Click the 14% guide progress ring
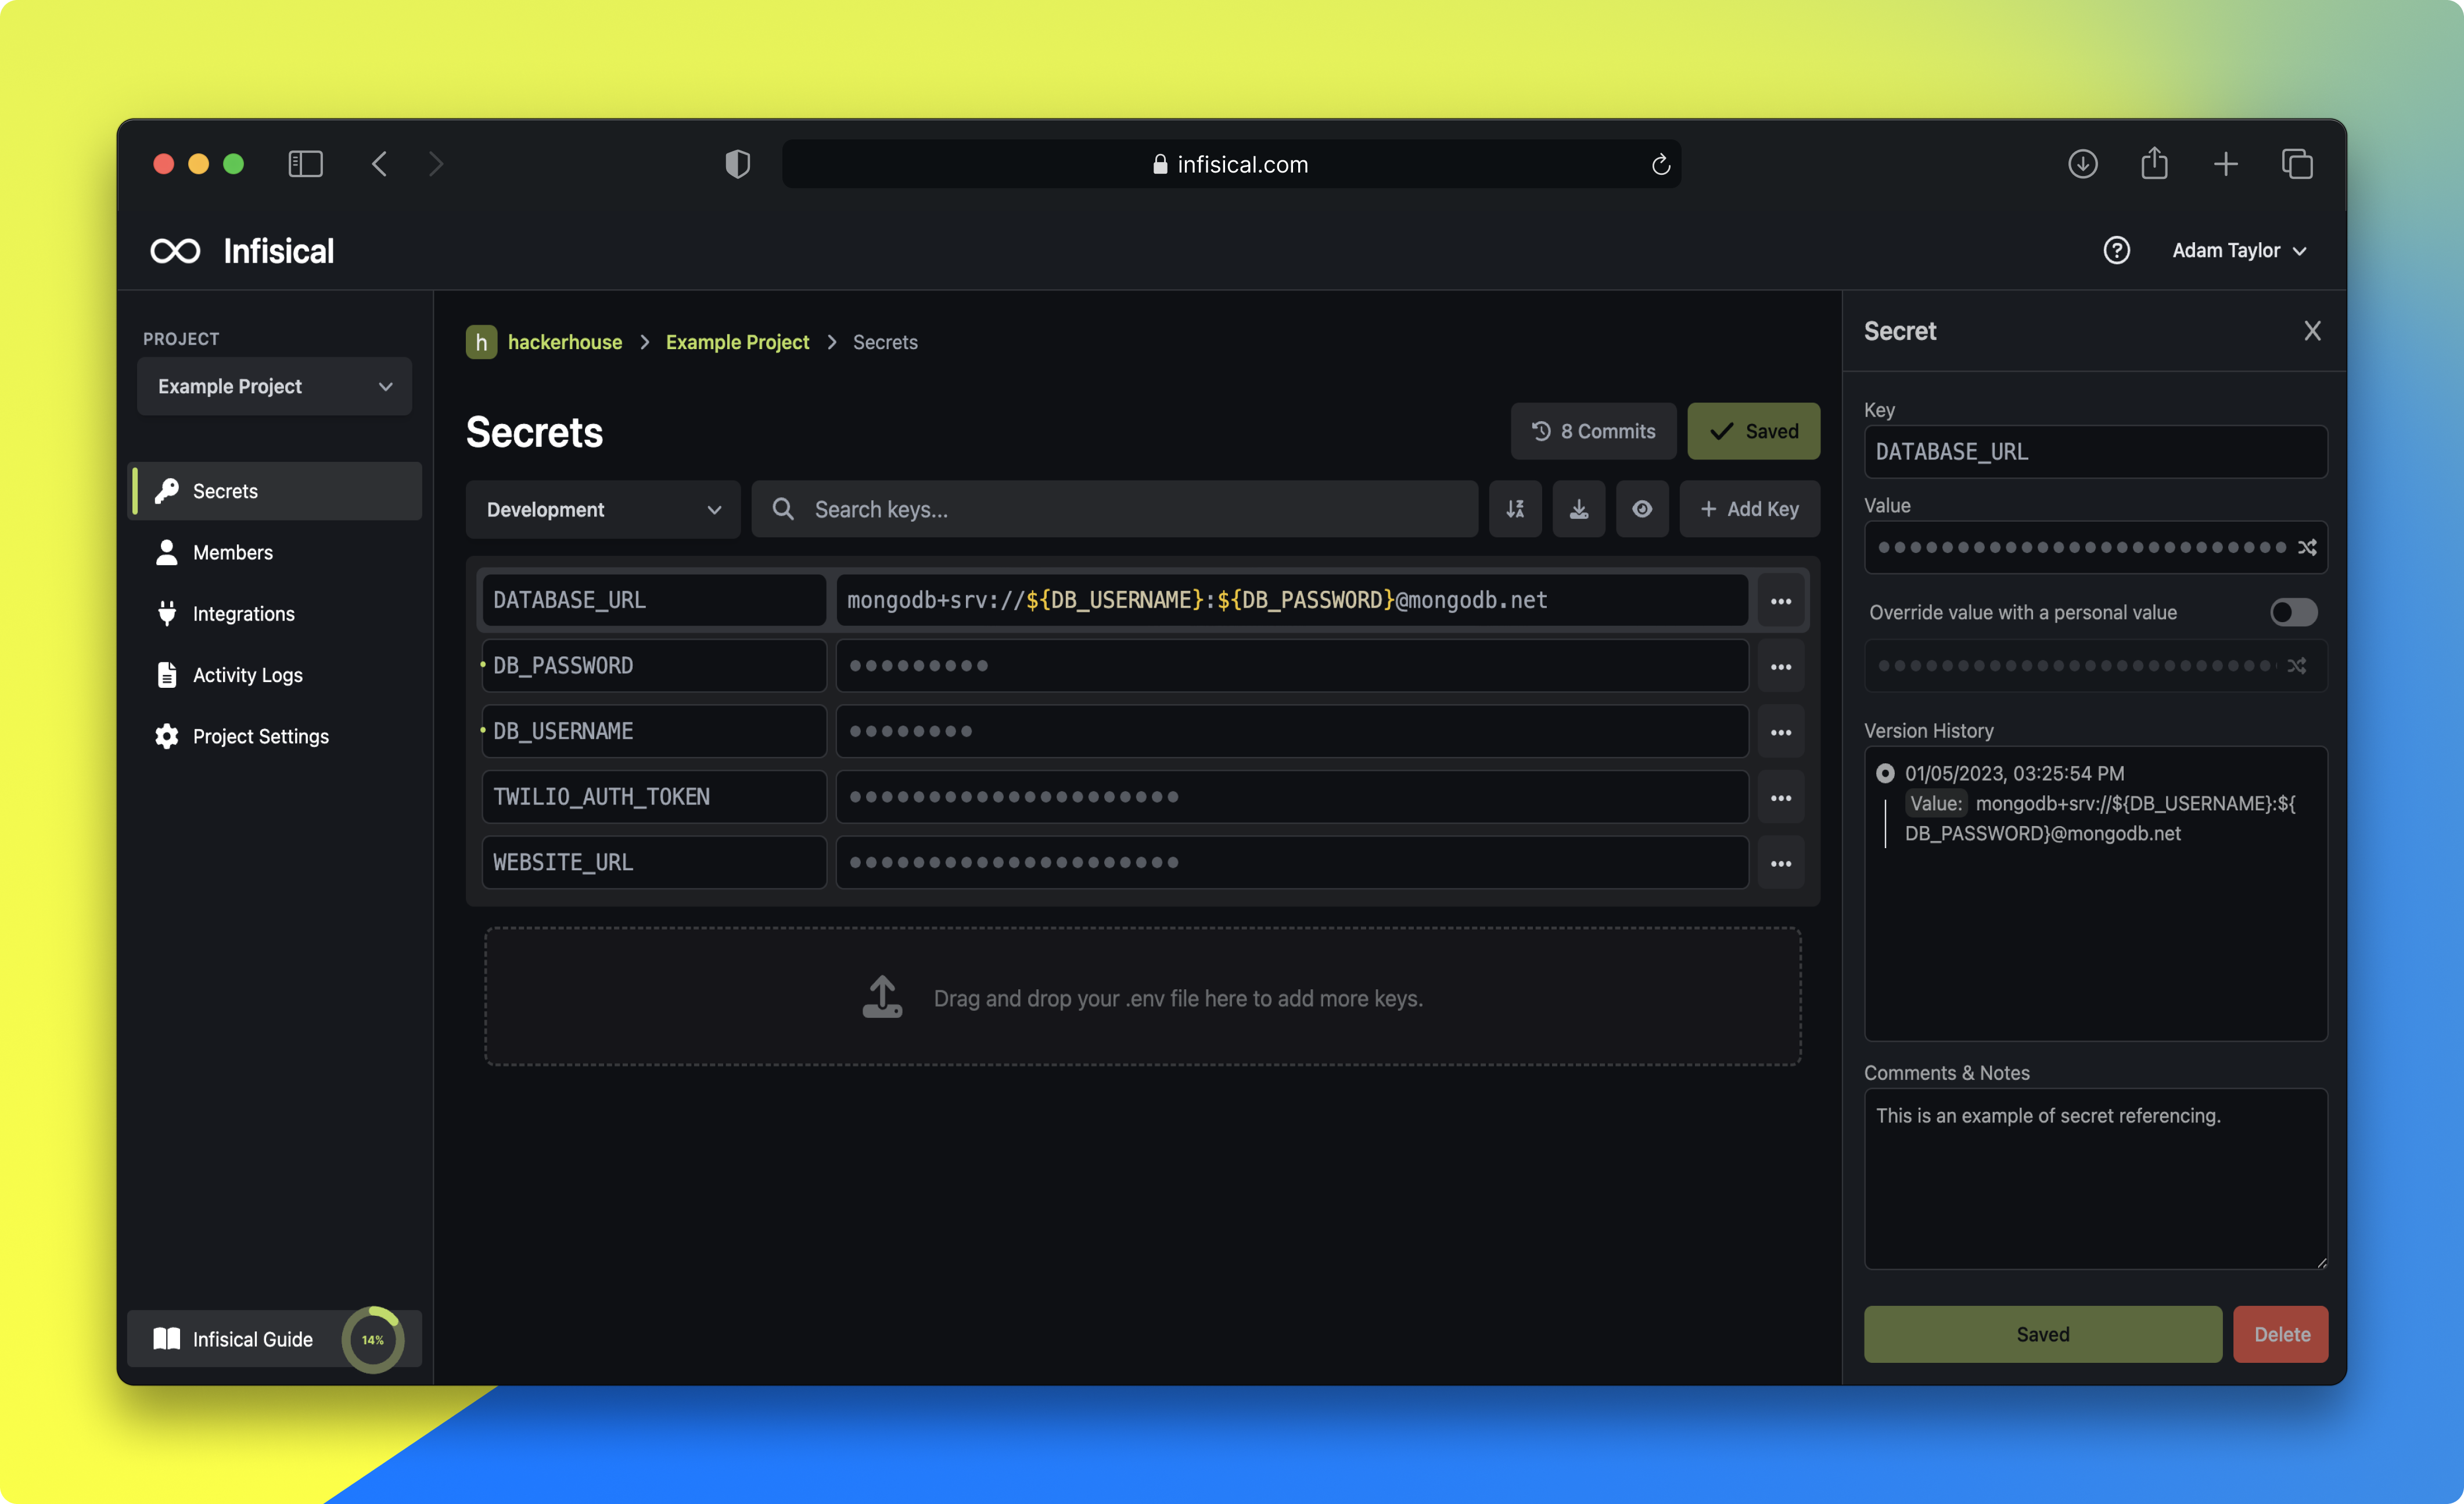 click(x=373, y=1339)
